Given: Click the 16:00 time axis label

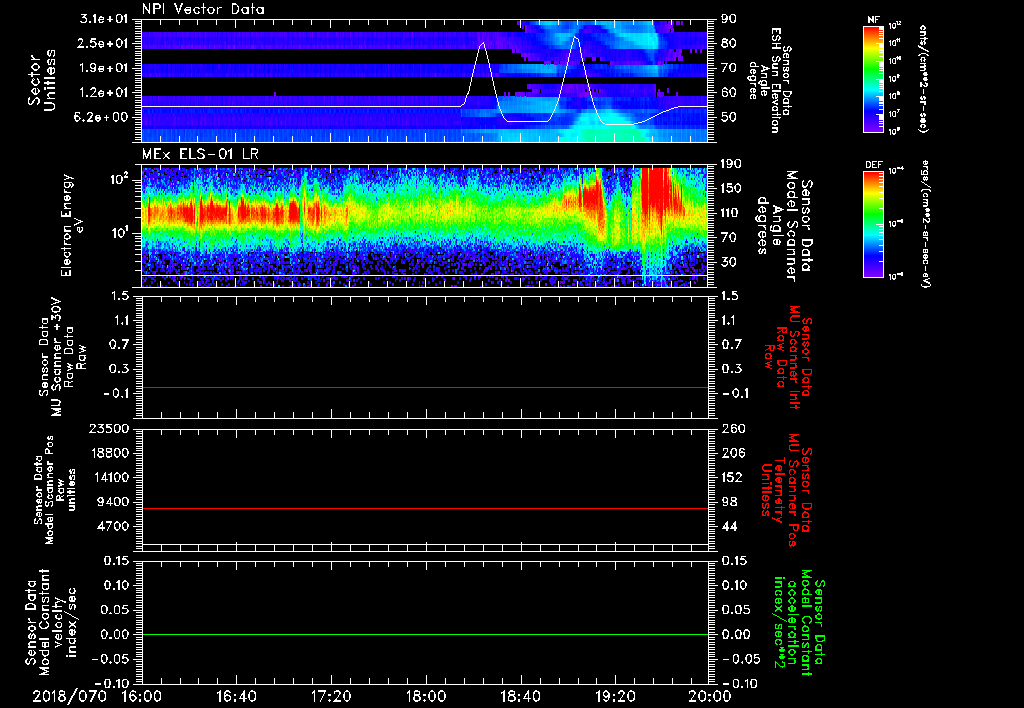Looking at the screenshot, I should pyautogui.click(x=142, y=696).
